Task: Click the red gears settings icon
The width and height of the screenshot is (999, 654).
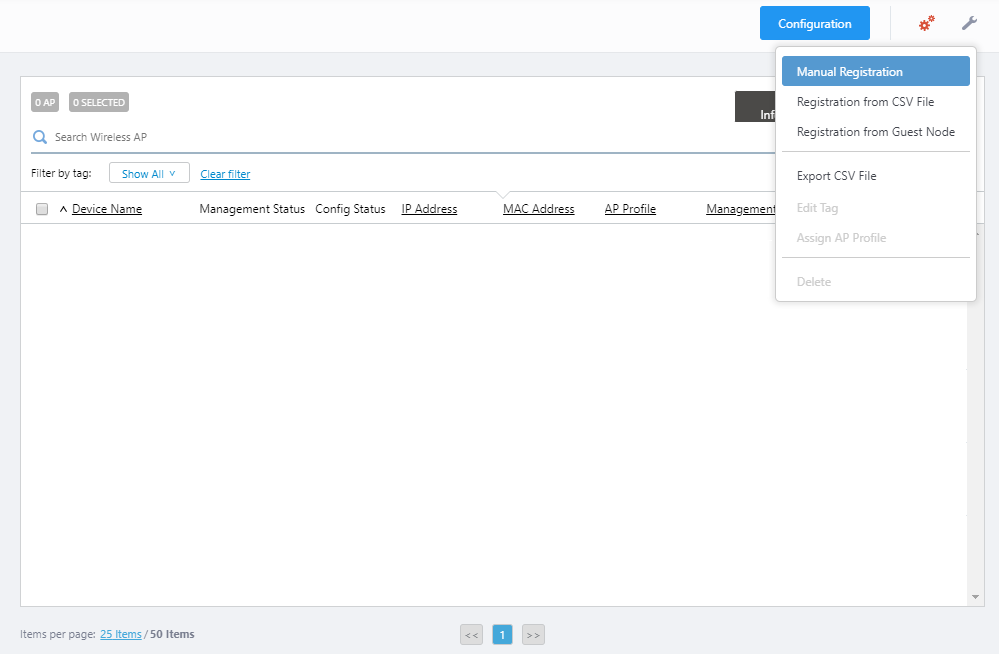Action: pos(926,24)
